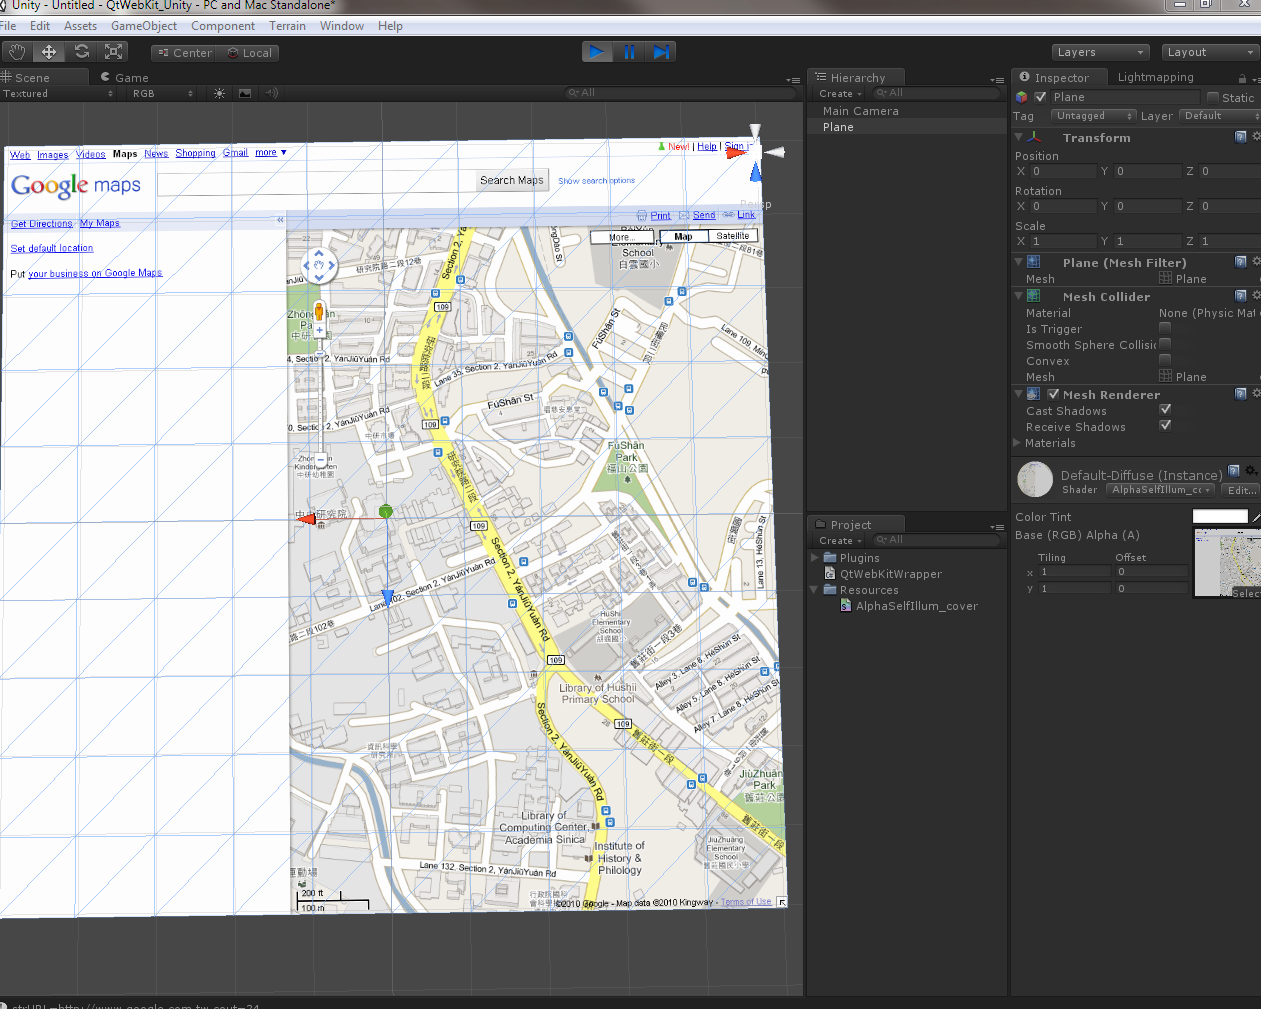Click the Position X input field
Viewport: 1261px width, 1009px height.
pos(1063,171)
